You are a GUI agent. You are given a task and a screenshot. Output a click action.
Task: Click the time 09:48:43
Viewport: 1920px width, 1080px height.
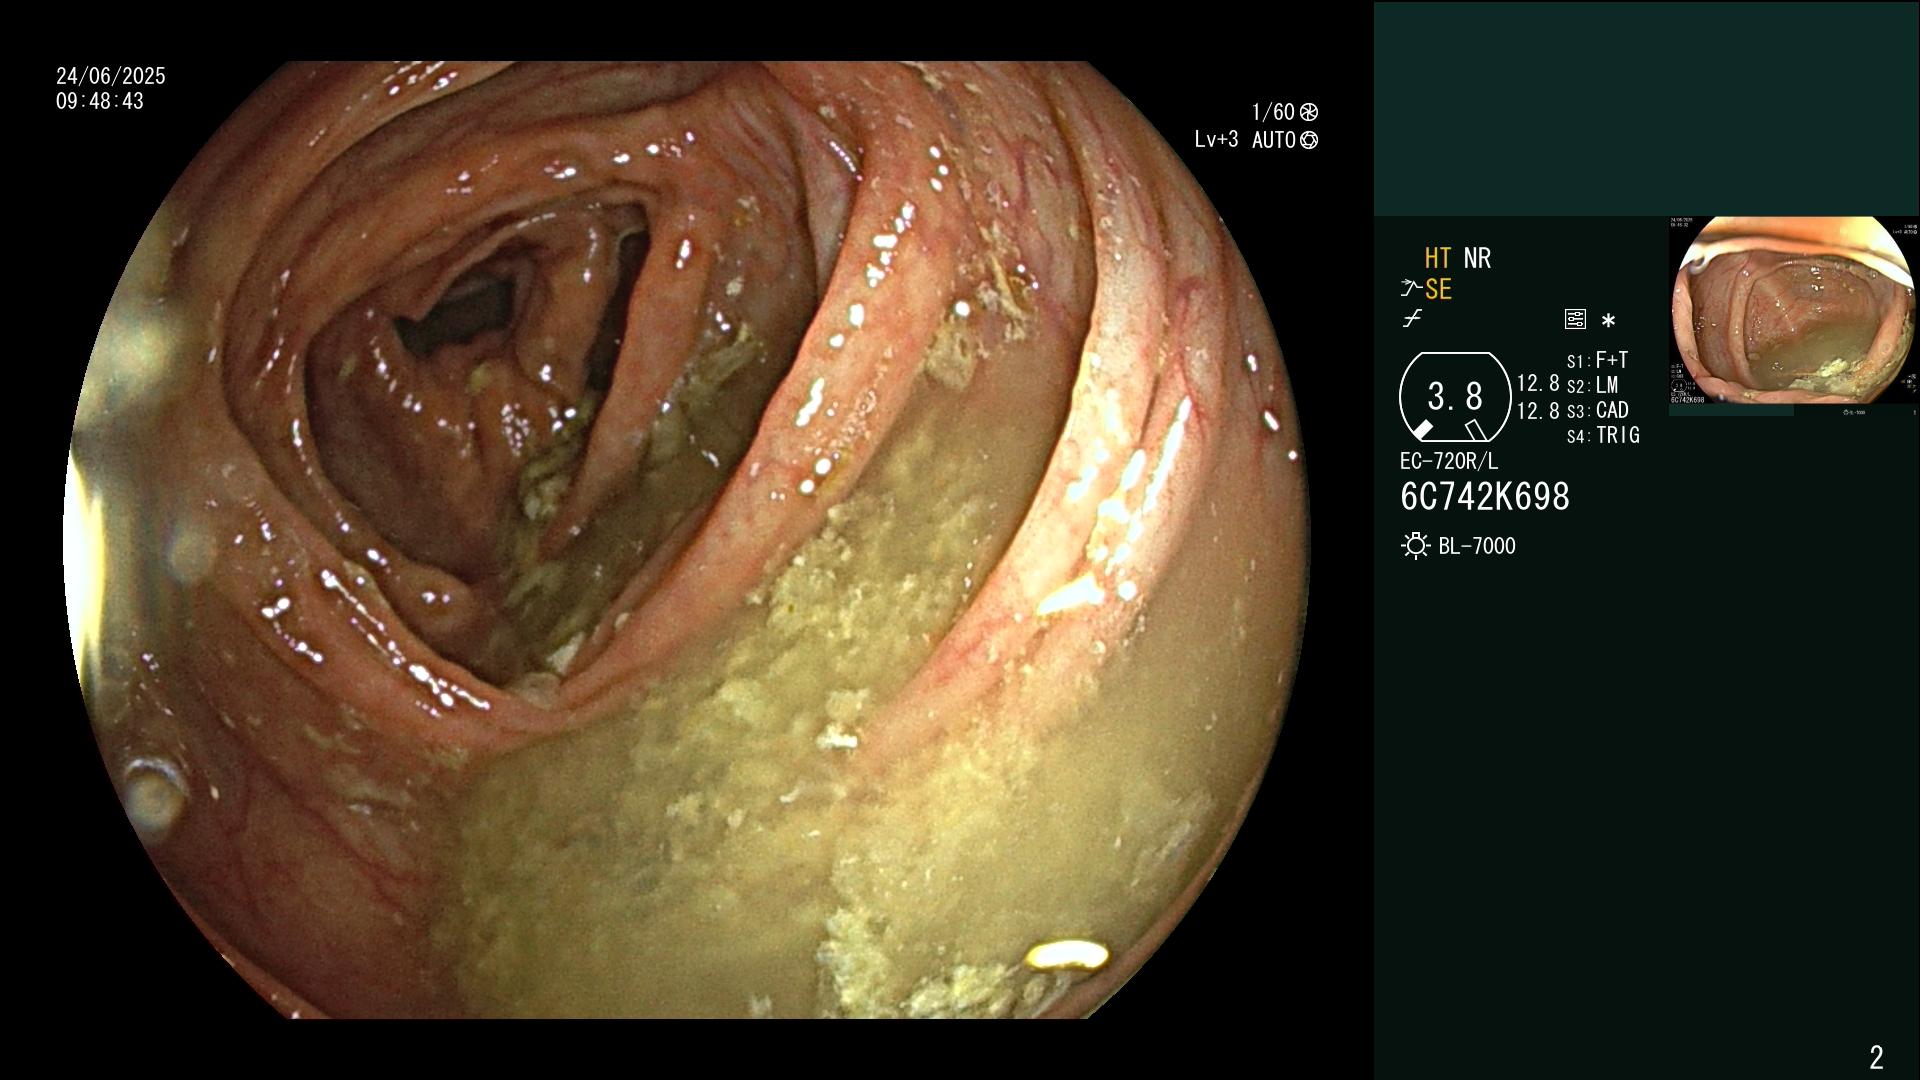click(x=100, y=101)
